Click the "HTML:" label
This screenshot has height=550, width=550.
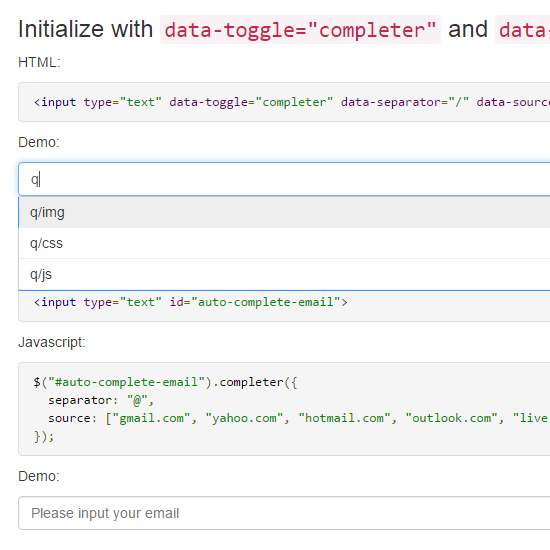pos(39,62)
